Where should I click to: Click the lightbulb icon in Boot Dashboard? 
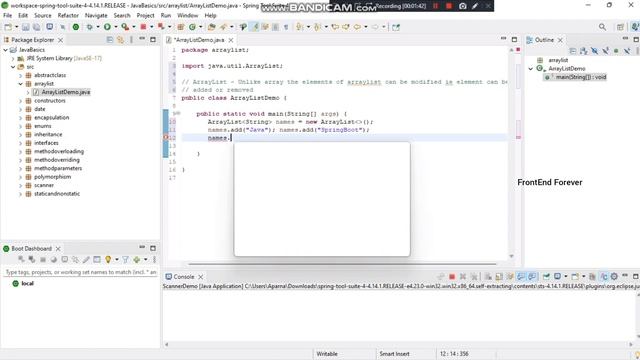coord(108,260)
